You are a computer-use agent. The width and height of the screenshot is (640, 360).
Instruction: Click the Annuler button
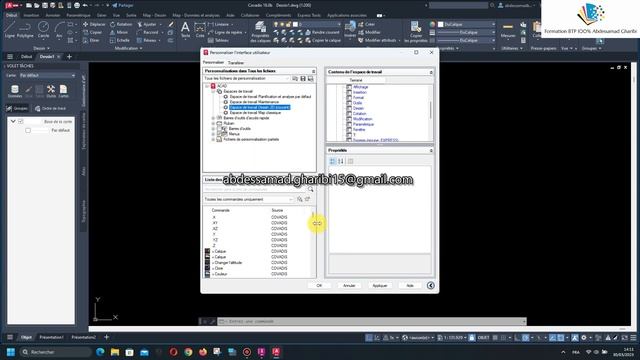[349, 285]
